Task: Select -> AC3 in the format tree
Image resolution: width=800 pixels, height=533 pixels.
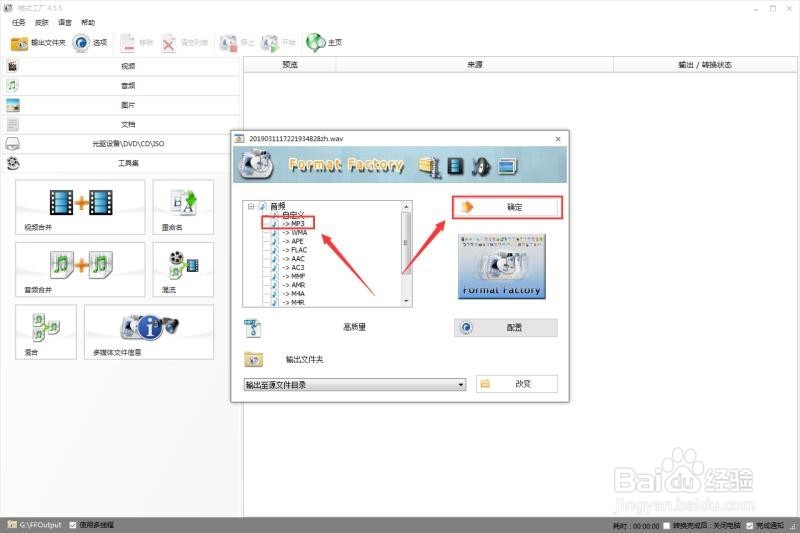Action: point(293,267)
